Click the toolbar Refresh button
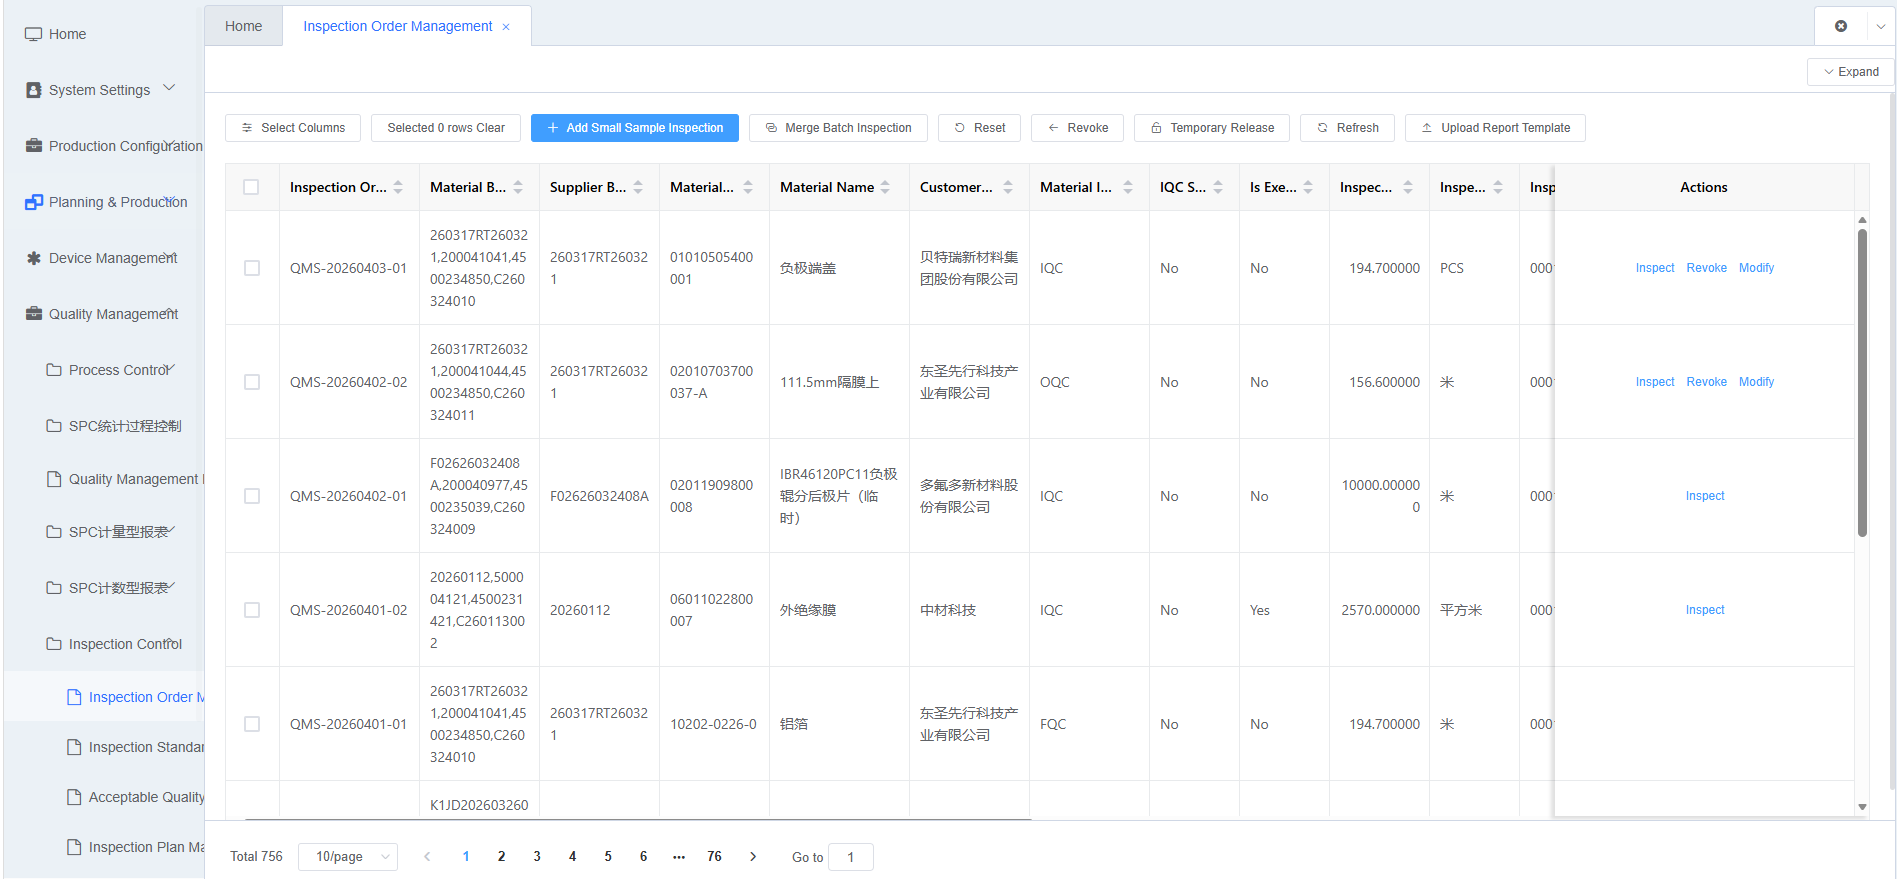 (x=1347, y=128)
